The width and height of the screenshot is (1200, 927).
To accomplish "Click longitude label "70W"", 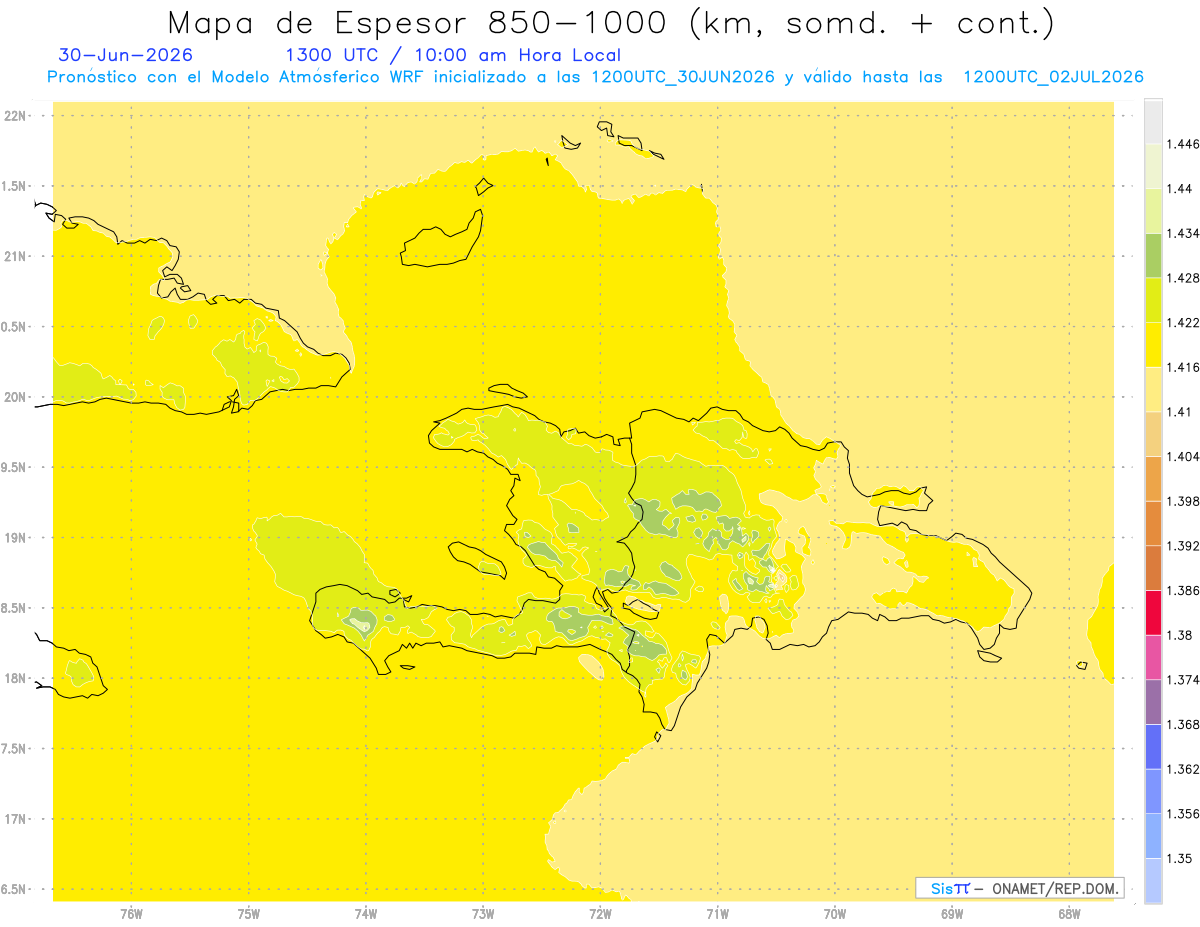I will coord(835,913).
